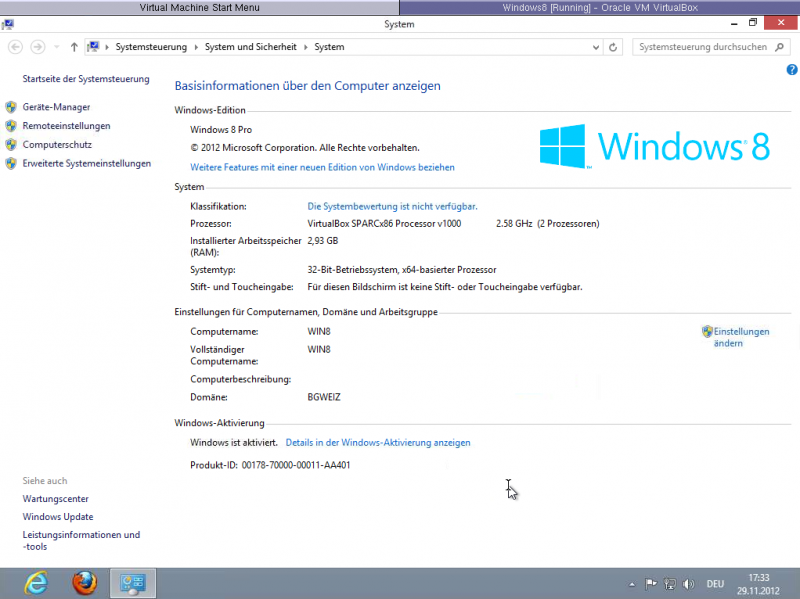Open Computerschutz settings

click(57, 145)
